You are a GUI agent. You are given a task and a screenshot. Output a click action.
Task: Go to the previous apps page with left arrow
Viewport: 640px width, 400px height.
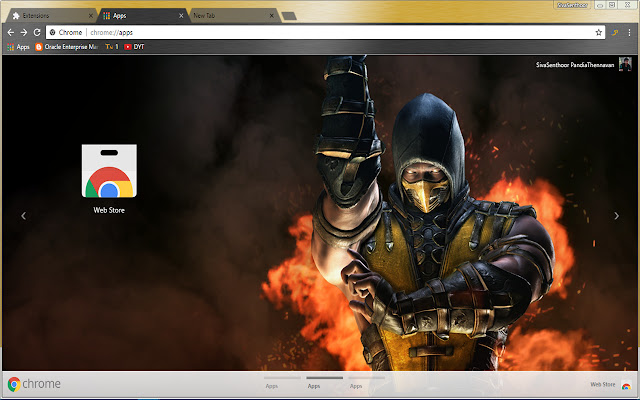(24, 216)
